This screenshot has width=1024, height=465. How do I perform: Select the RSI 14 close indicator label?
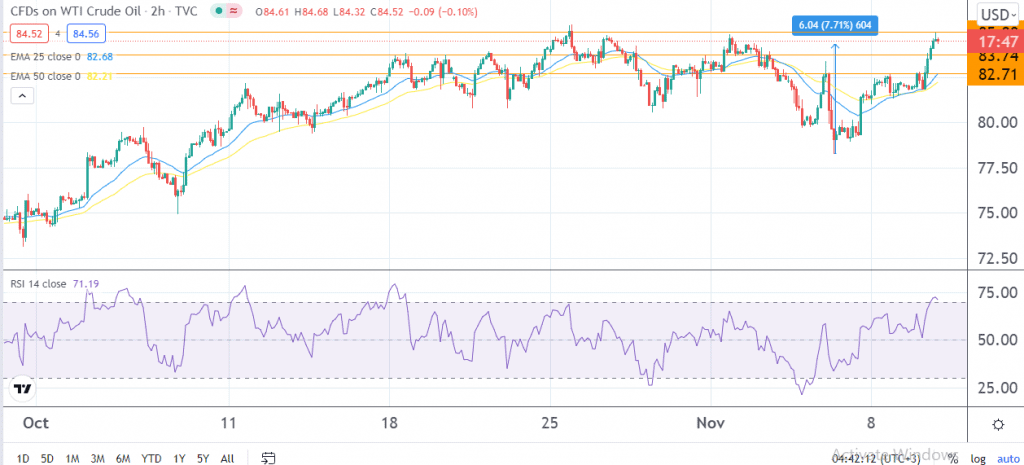(38, 283)
